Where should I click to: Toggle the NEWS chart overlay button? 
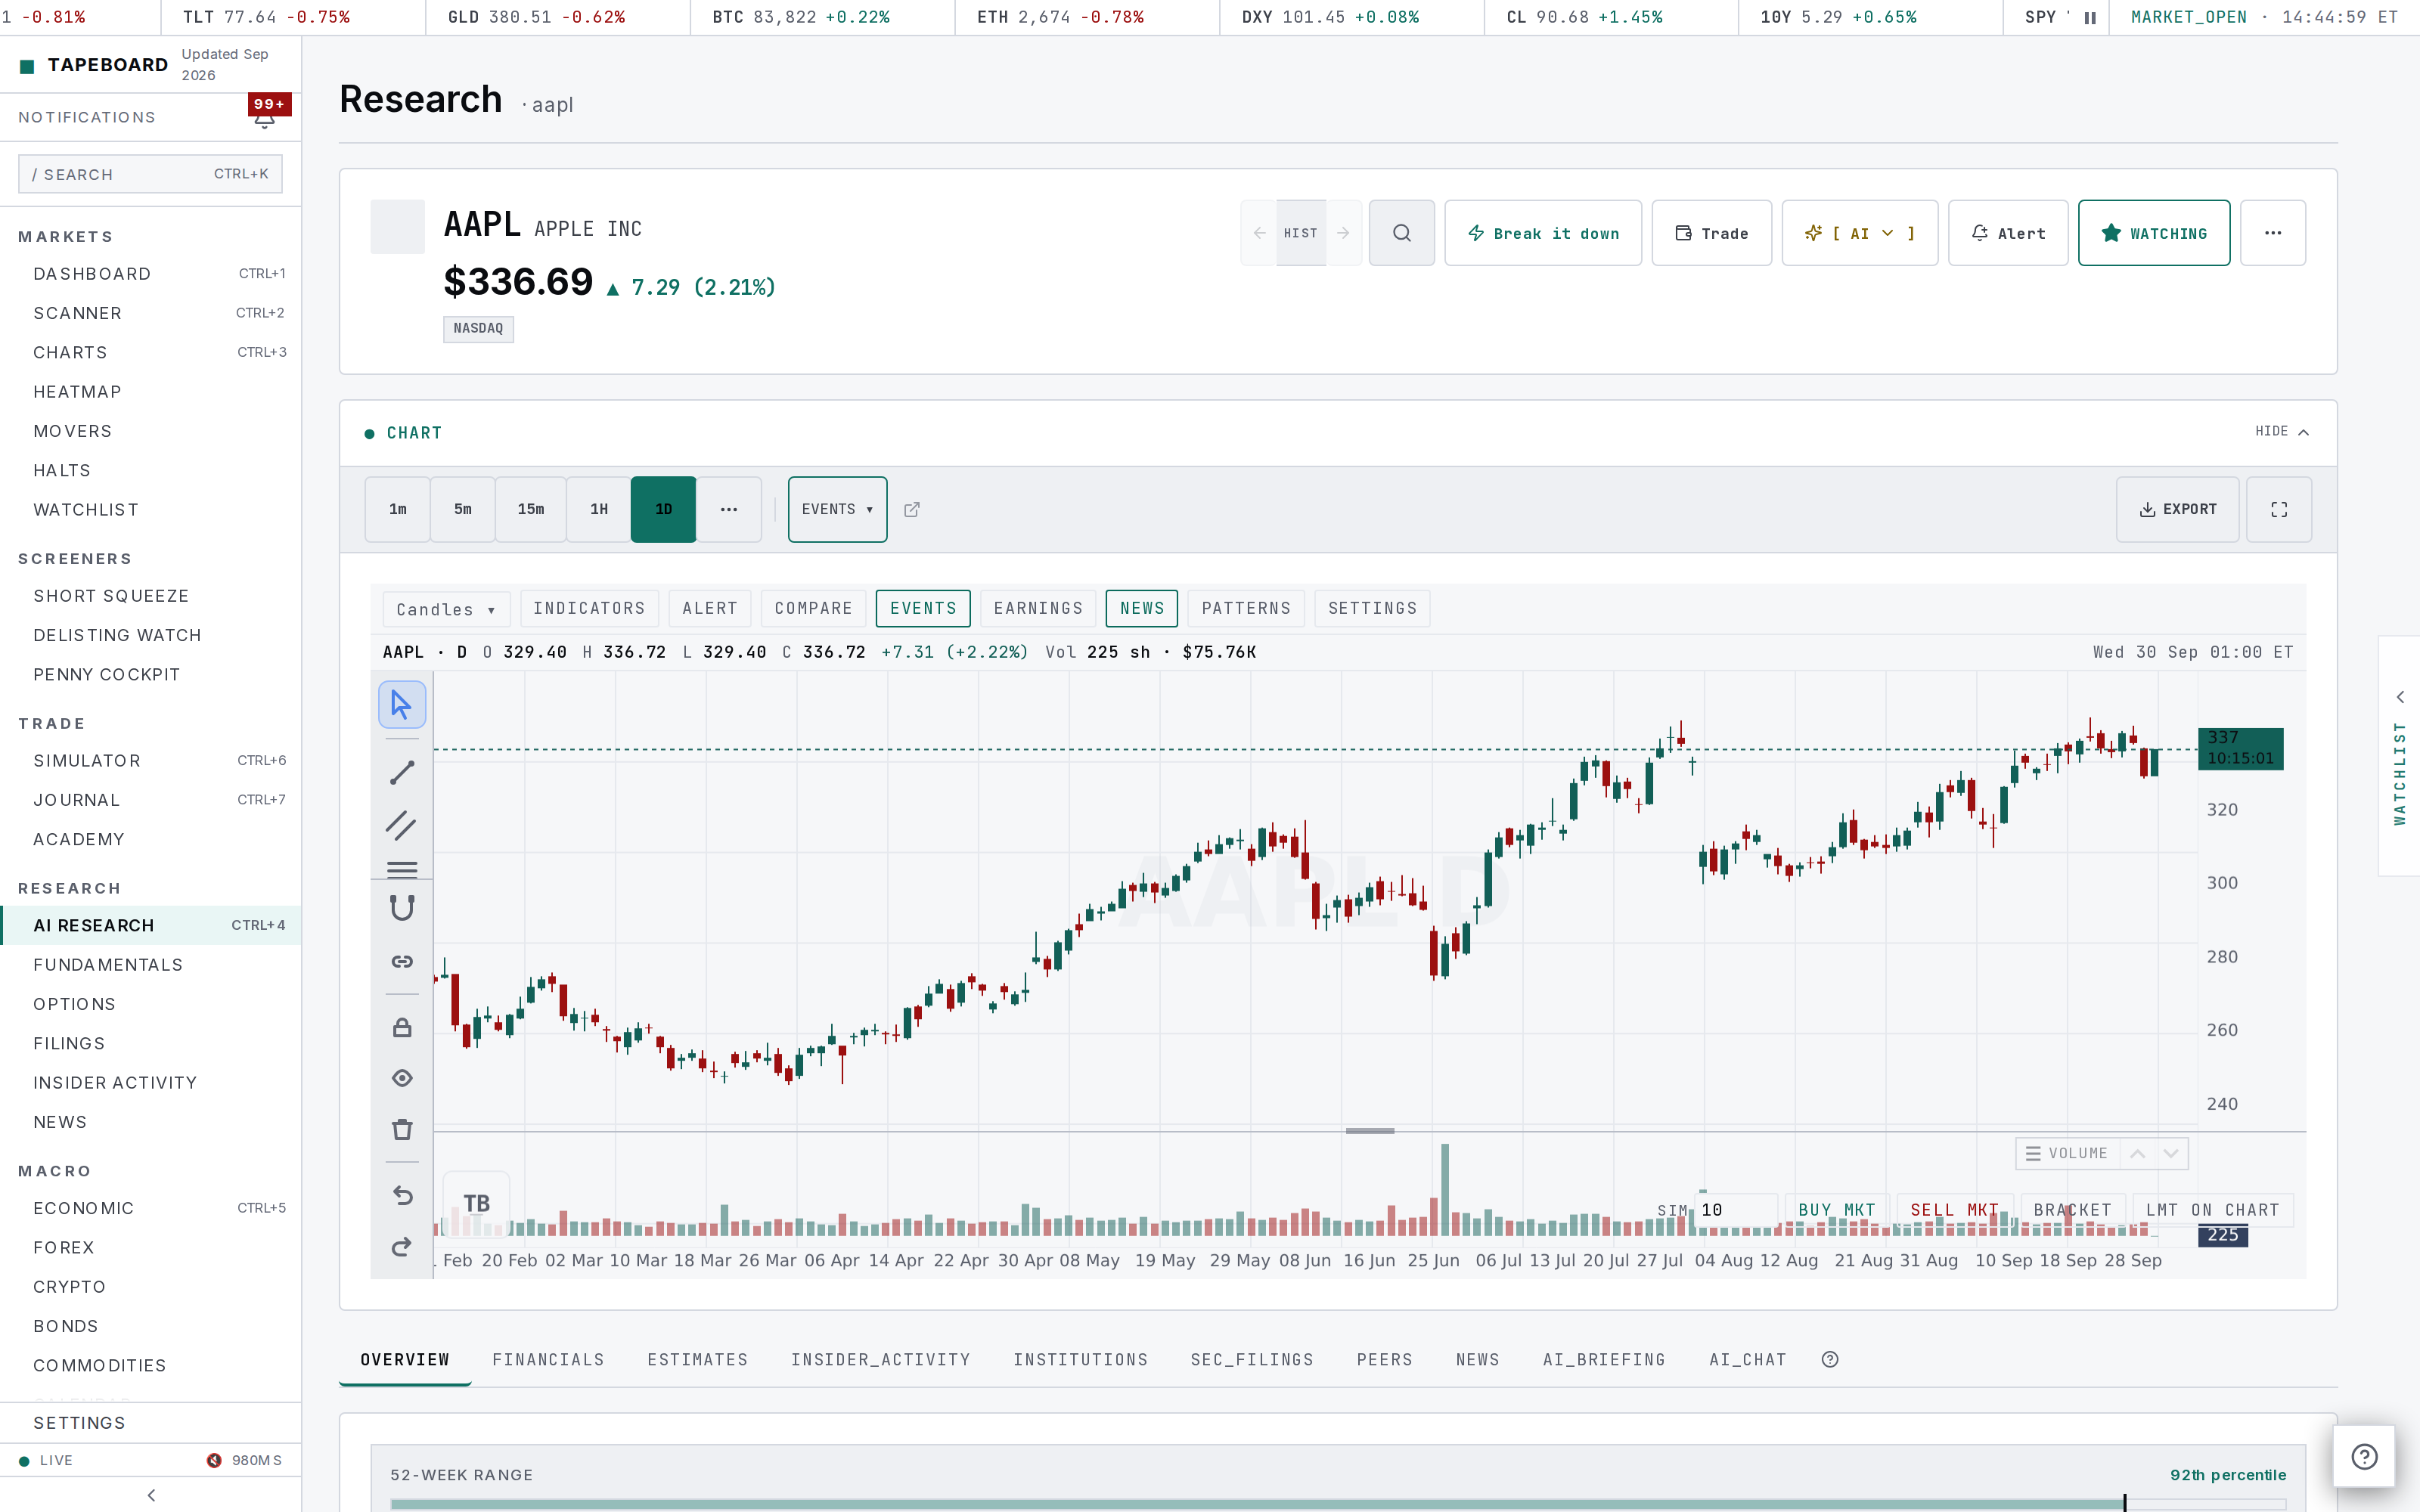[1141, 609]
